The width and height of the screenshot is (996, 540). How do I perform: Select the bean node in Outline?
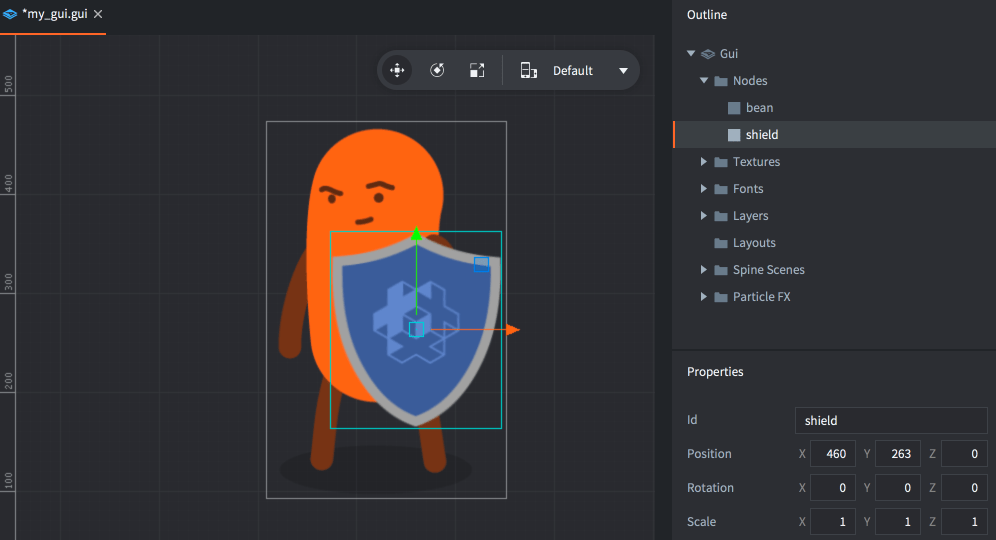[x=759, y=108]
